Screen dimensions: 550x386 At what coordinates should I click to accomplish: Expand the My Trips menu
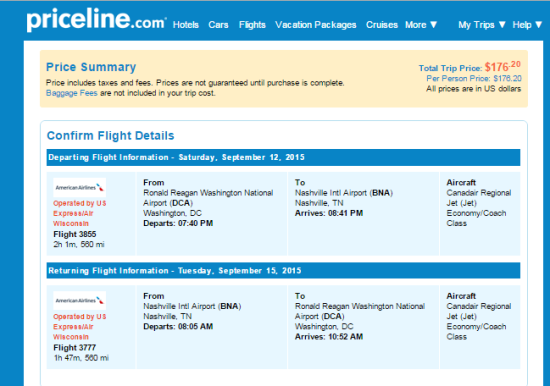pos(482,25)
